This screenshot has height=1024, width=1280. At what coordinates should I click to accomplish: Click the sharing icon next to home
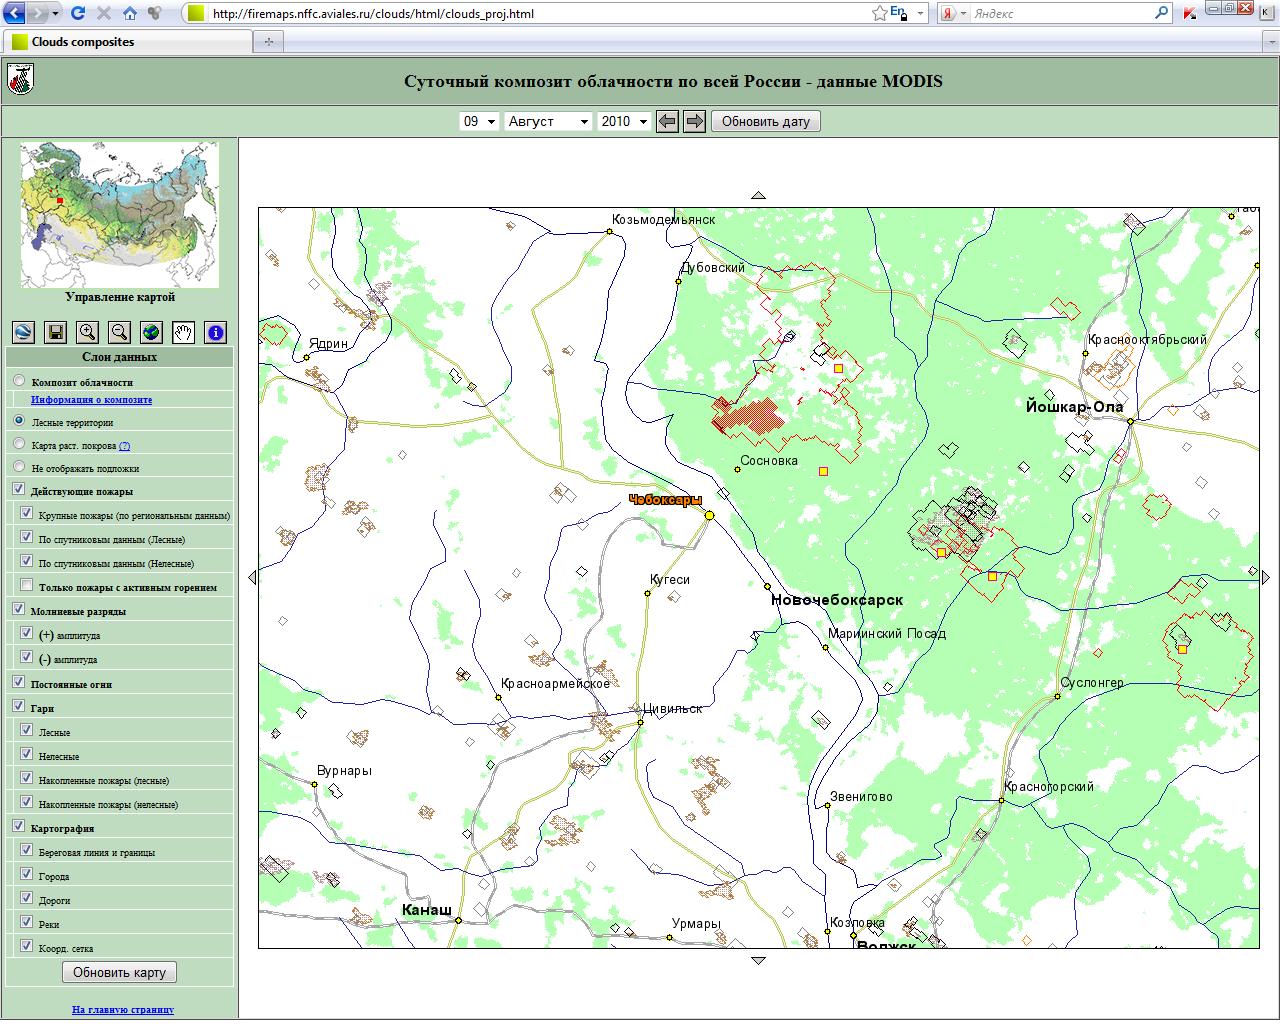point(154,13)
